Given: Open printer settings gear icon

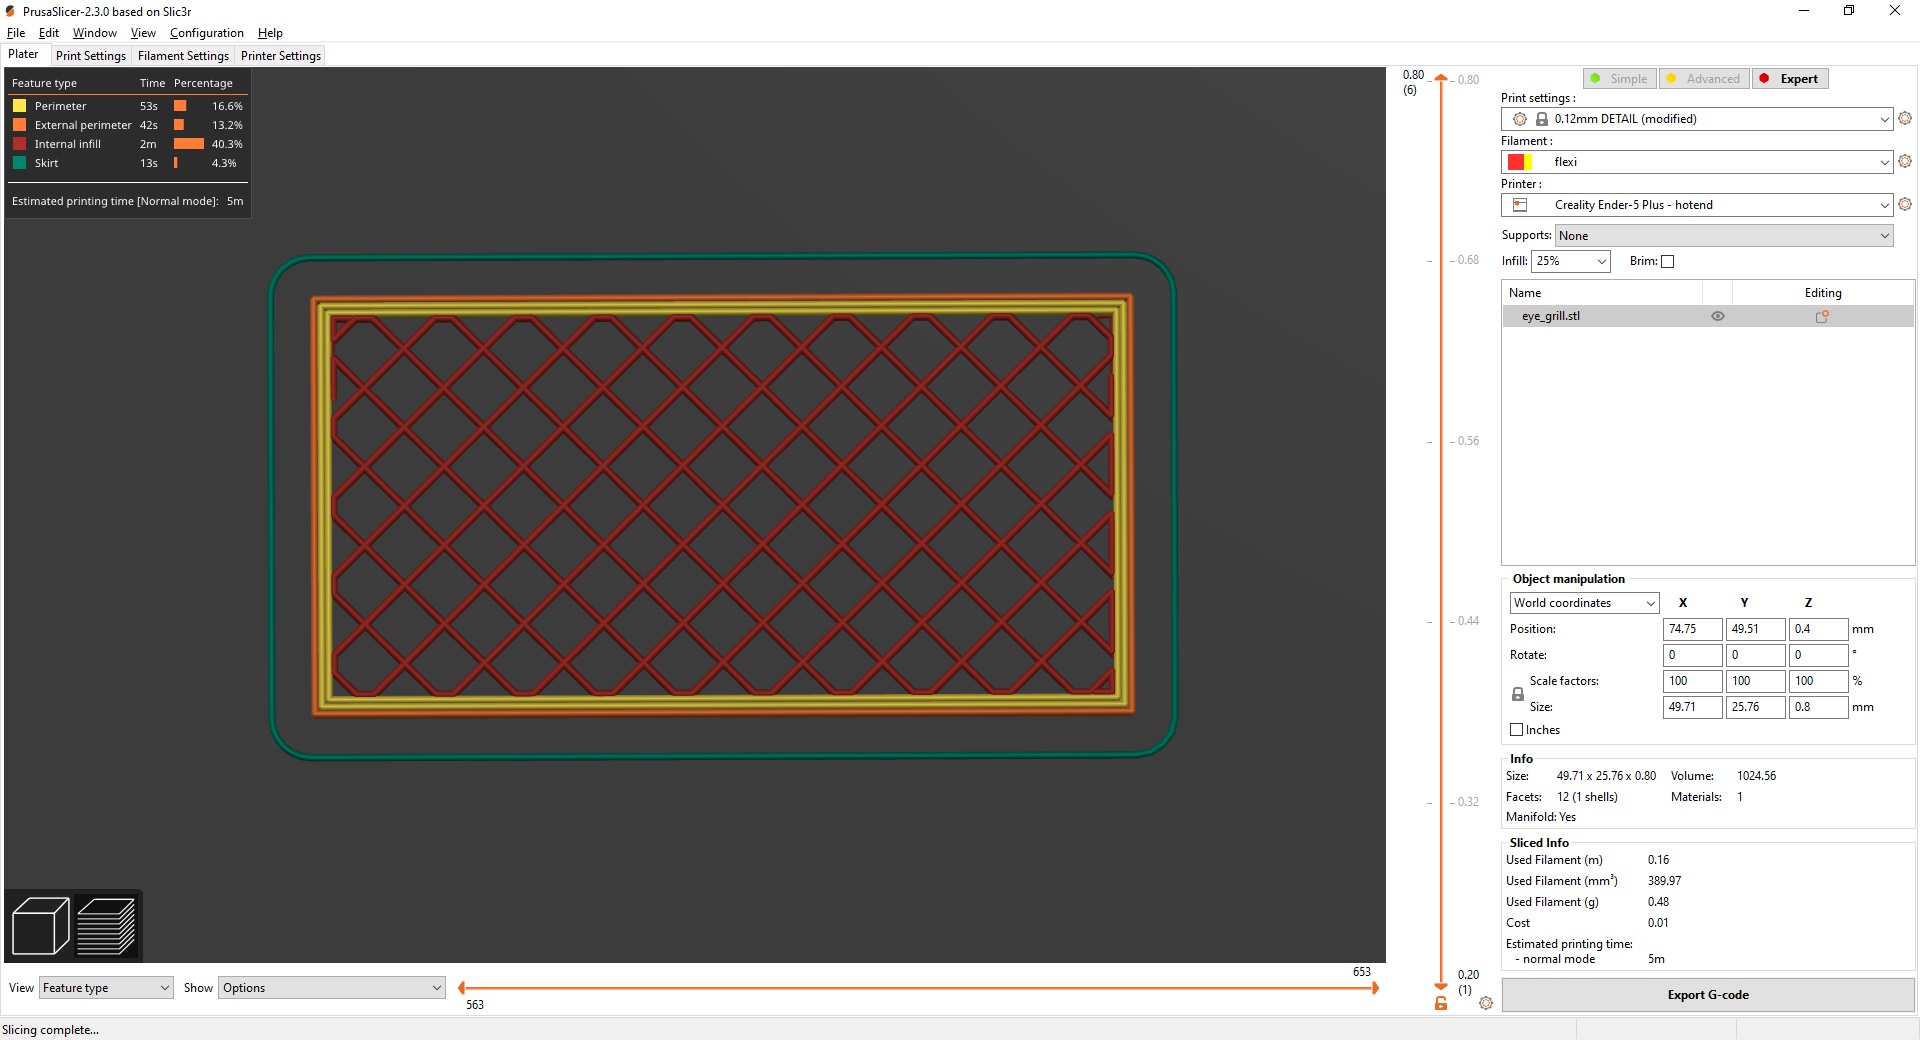Looking at the screenshot, I should pyautogui.click(x=1905, y=204).
